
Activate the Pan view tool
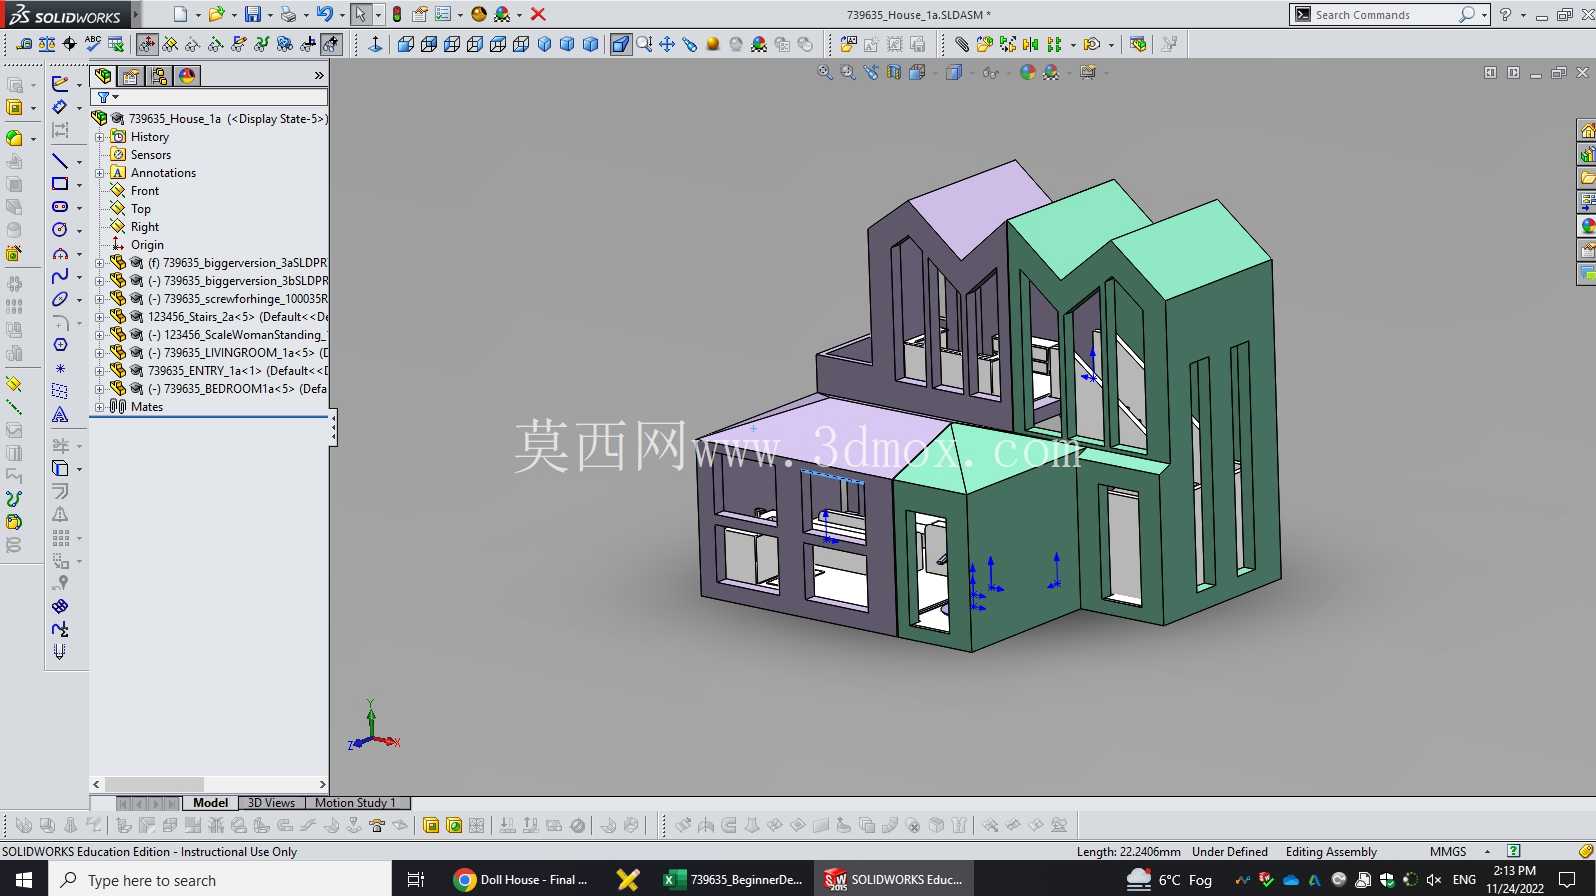(x=667, y=44)
